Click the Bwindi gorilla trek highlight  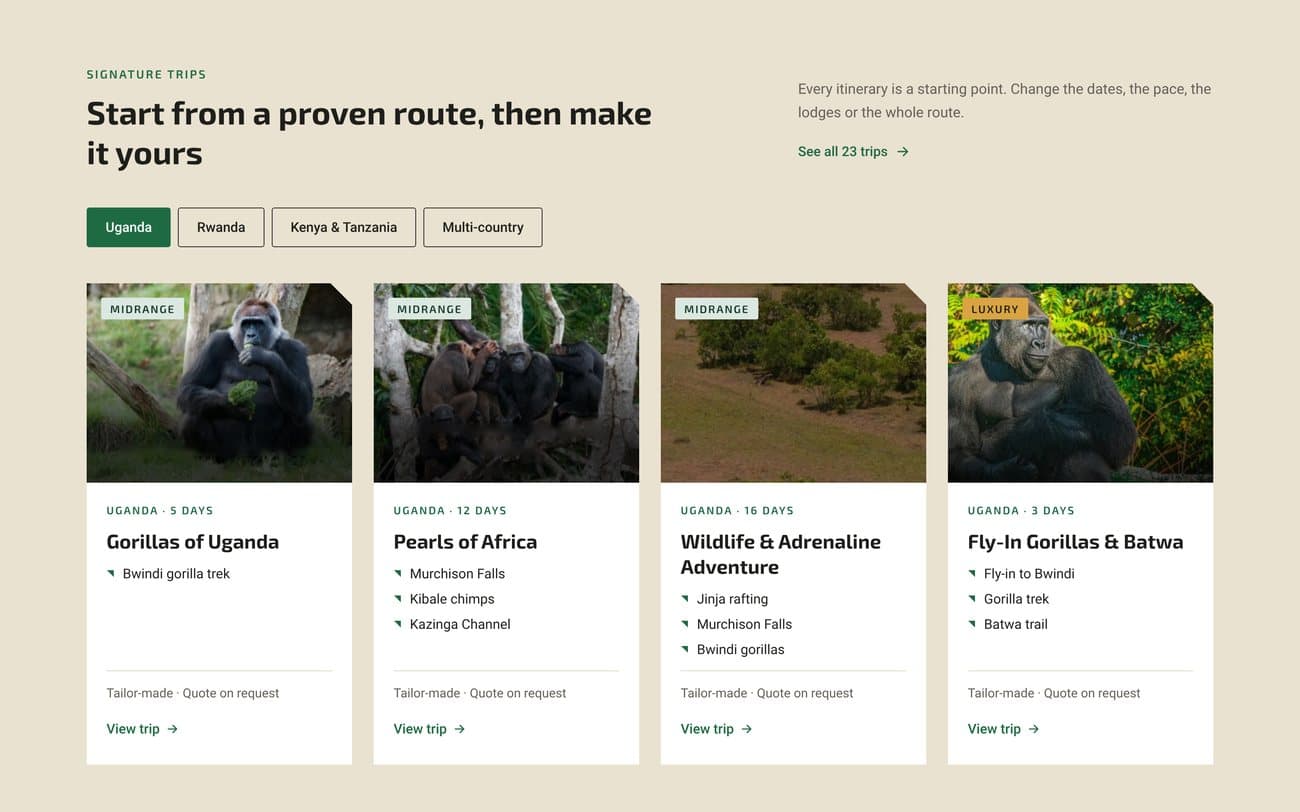(176, 574)
